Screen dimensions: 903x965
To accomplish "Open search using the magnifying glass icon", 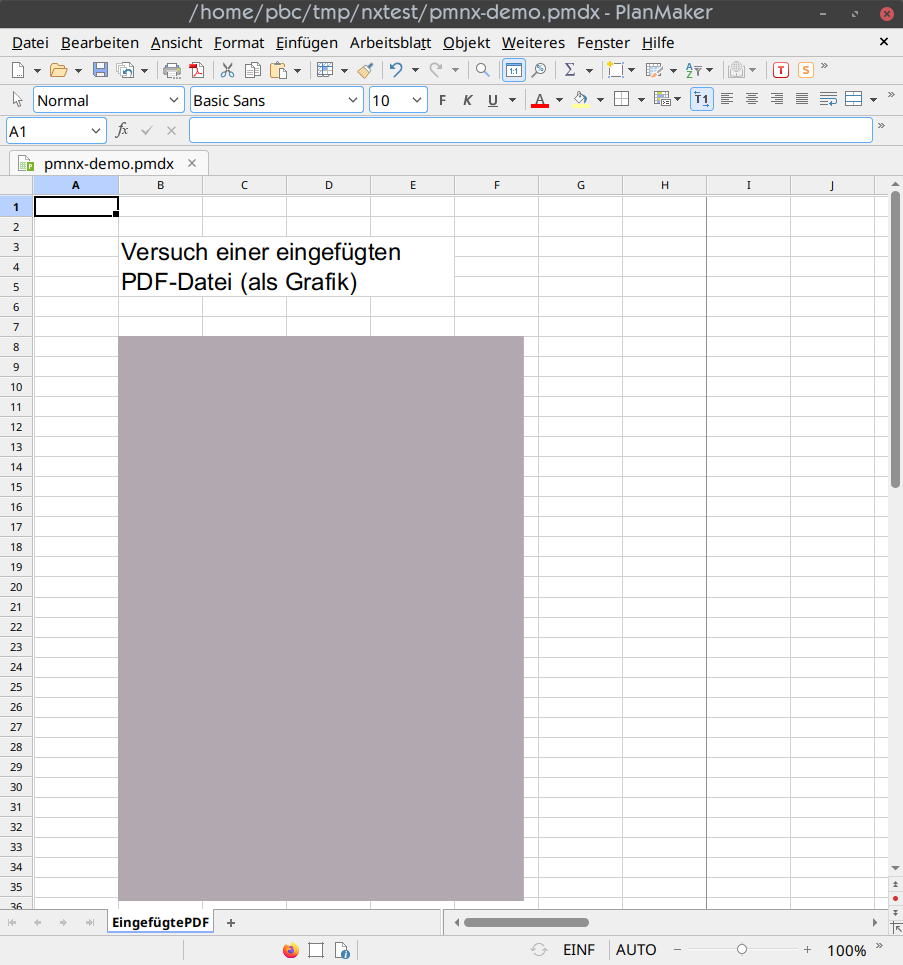I will click(483, 70).
